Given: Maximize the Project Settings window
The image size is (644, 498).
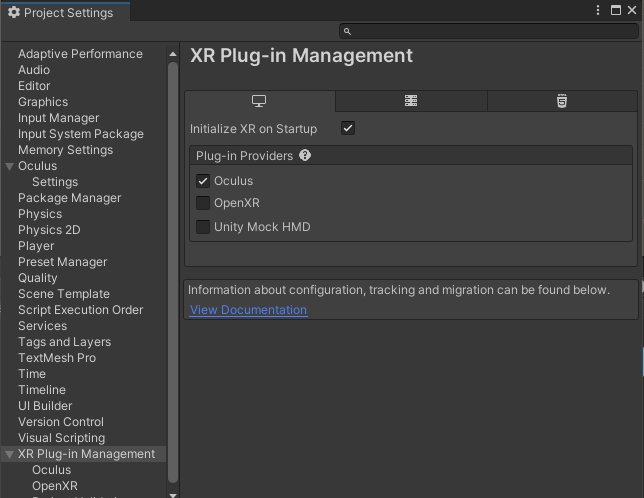Looking at the screenshot, I should point(616,10).
